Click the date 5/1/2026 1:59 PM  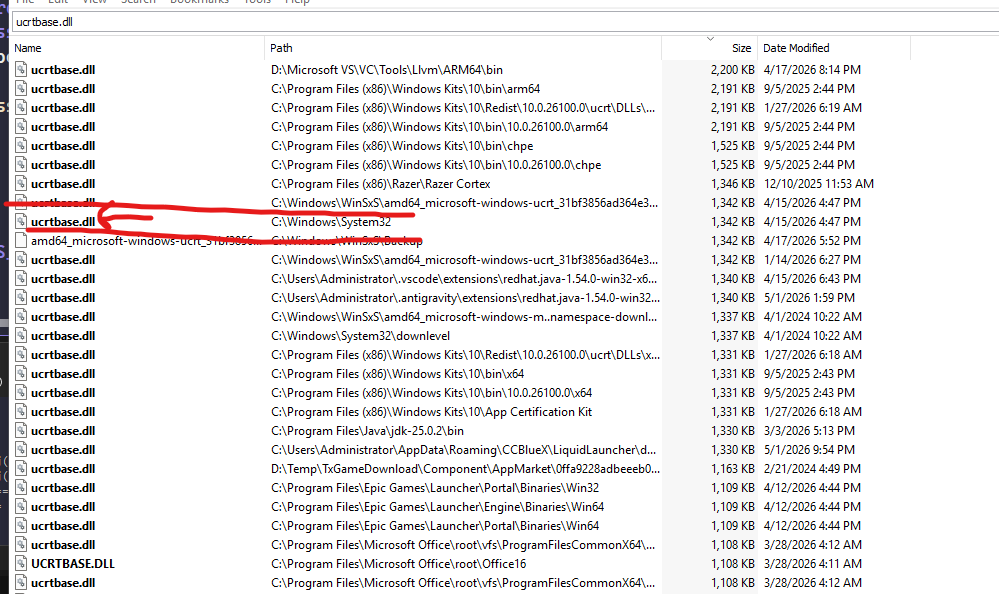coord(809,298)
